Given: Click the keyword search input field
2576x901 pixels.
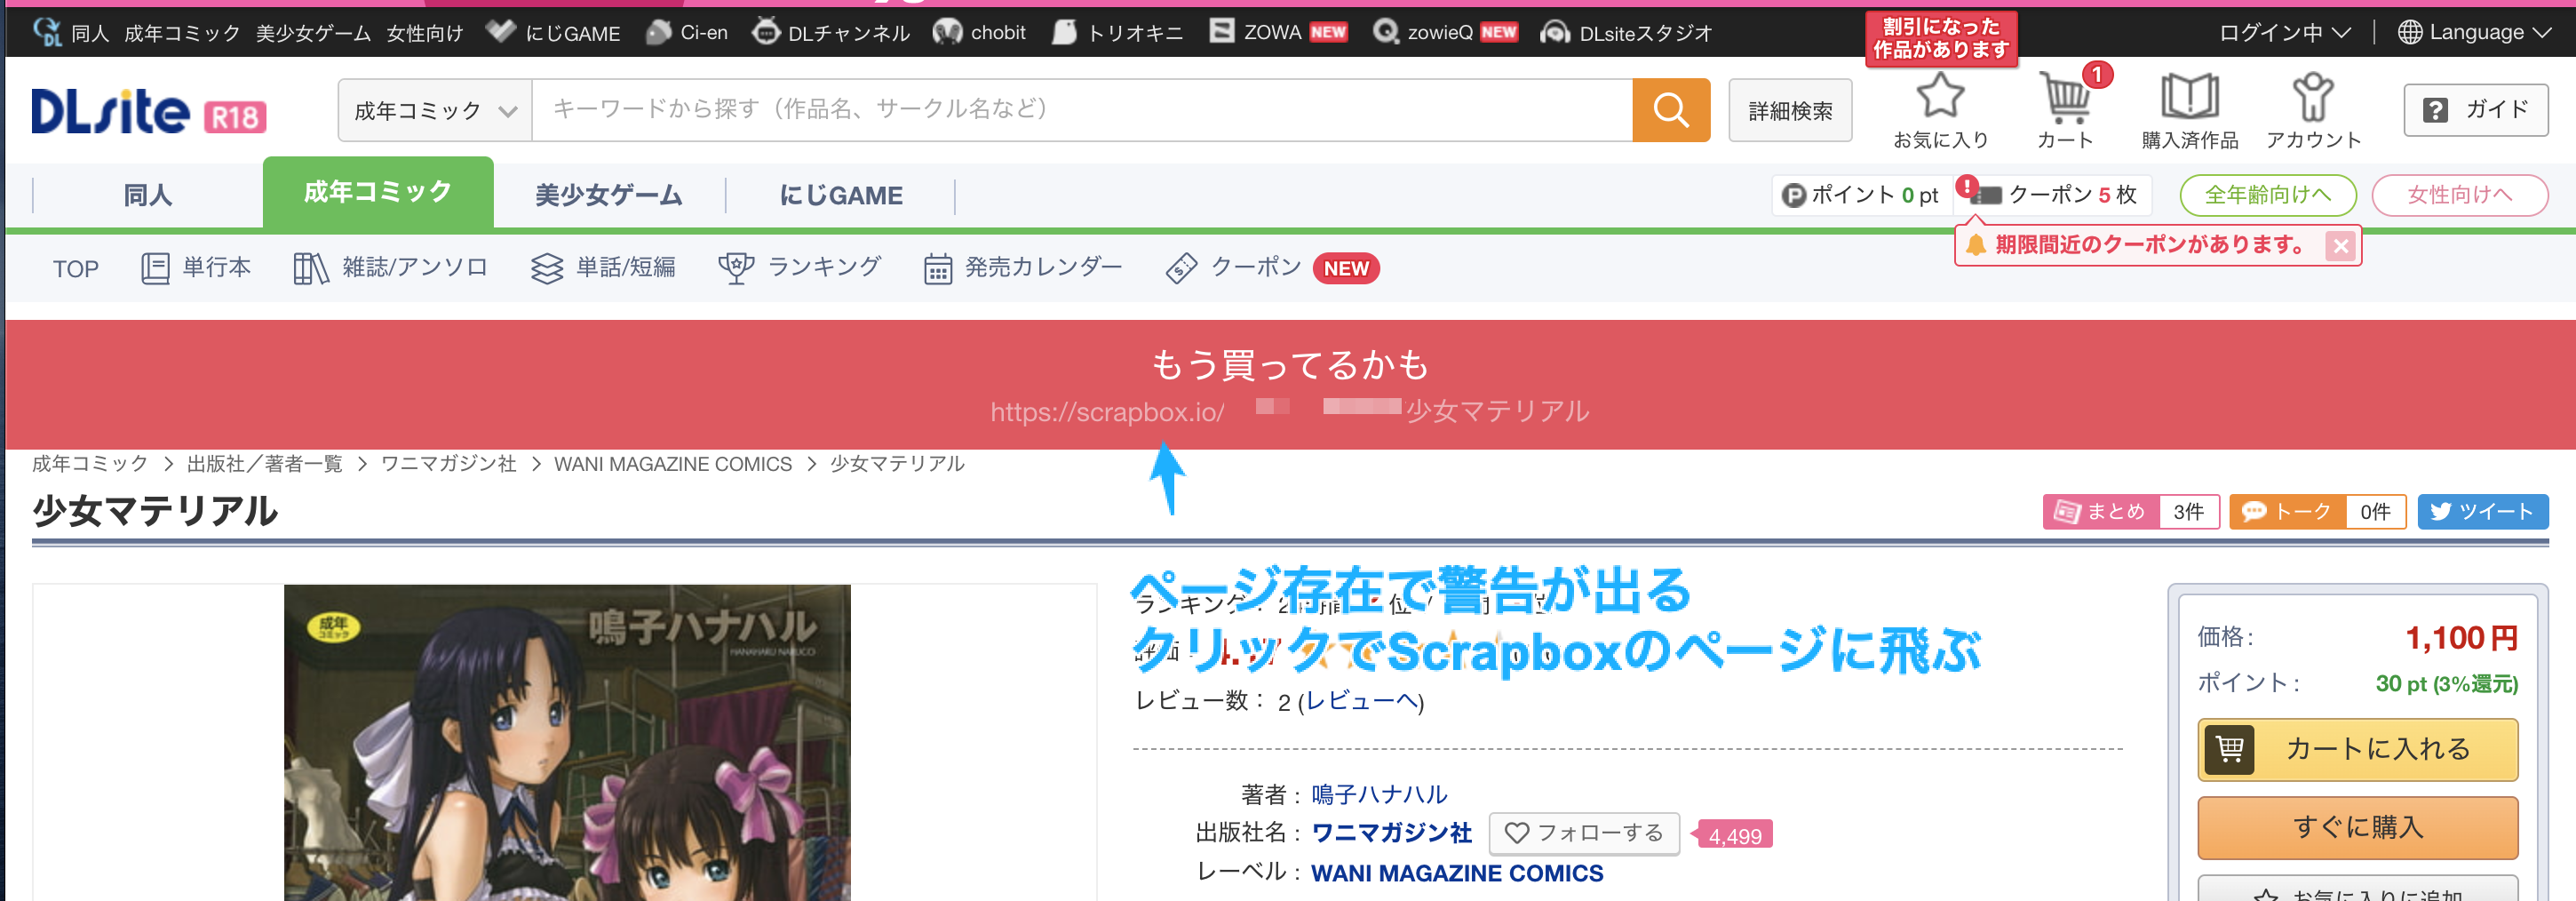Looking at the screenshot, I should [x=1082, y=110].
